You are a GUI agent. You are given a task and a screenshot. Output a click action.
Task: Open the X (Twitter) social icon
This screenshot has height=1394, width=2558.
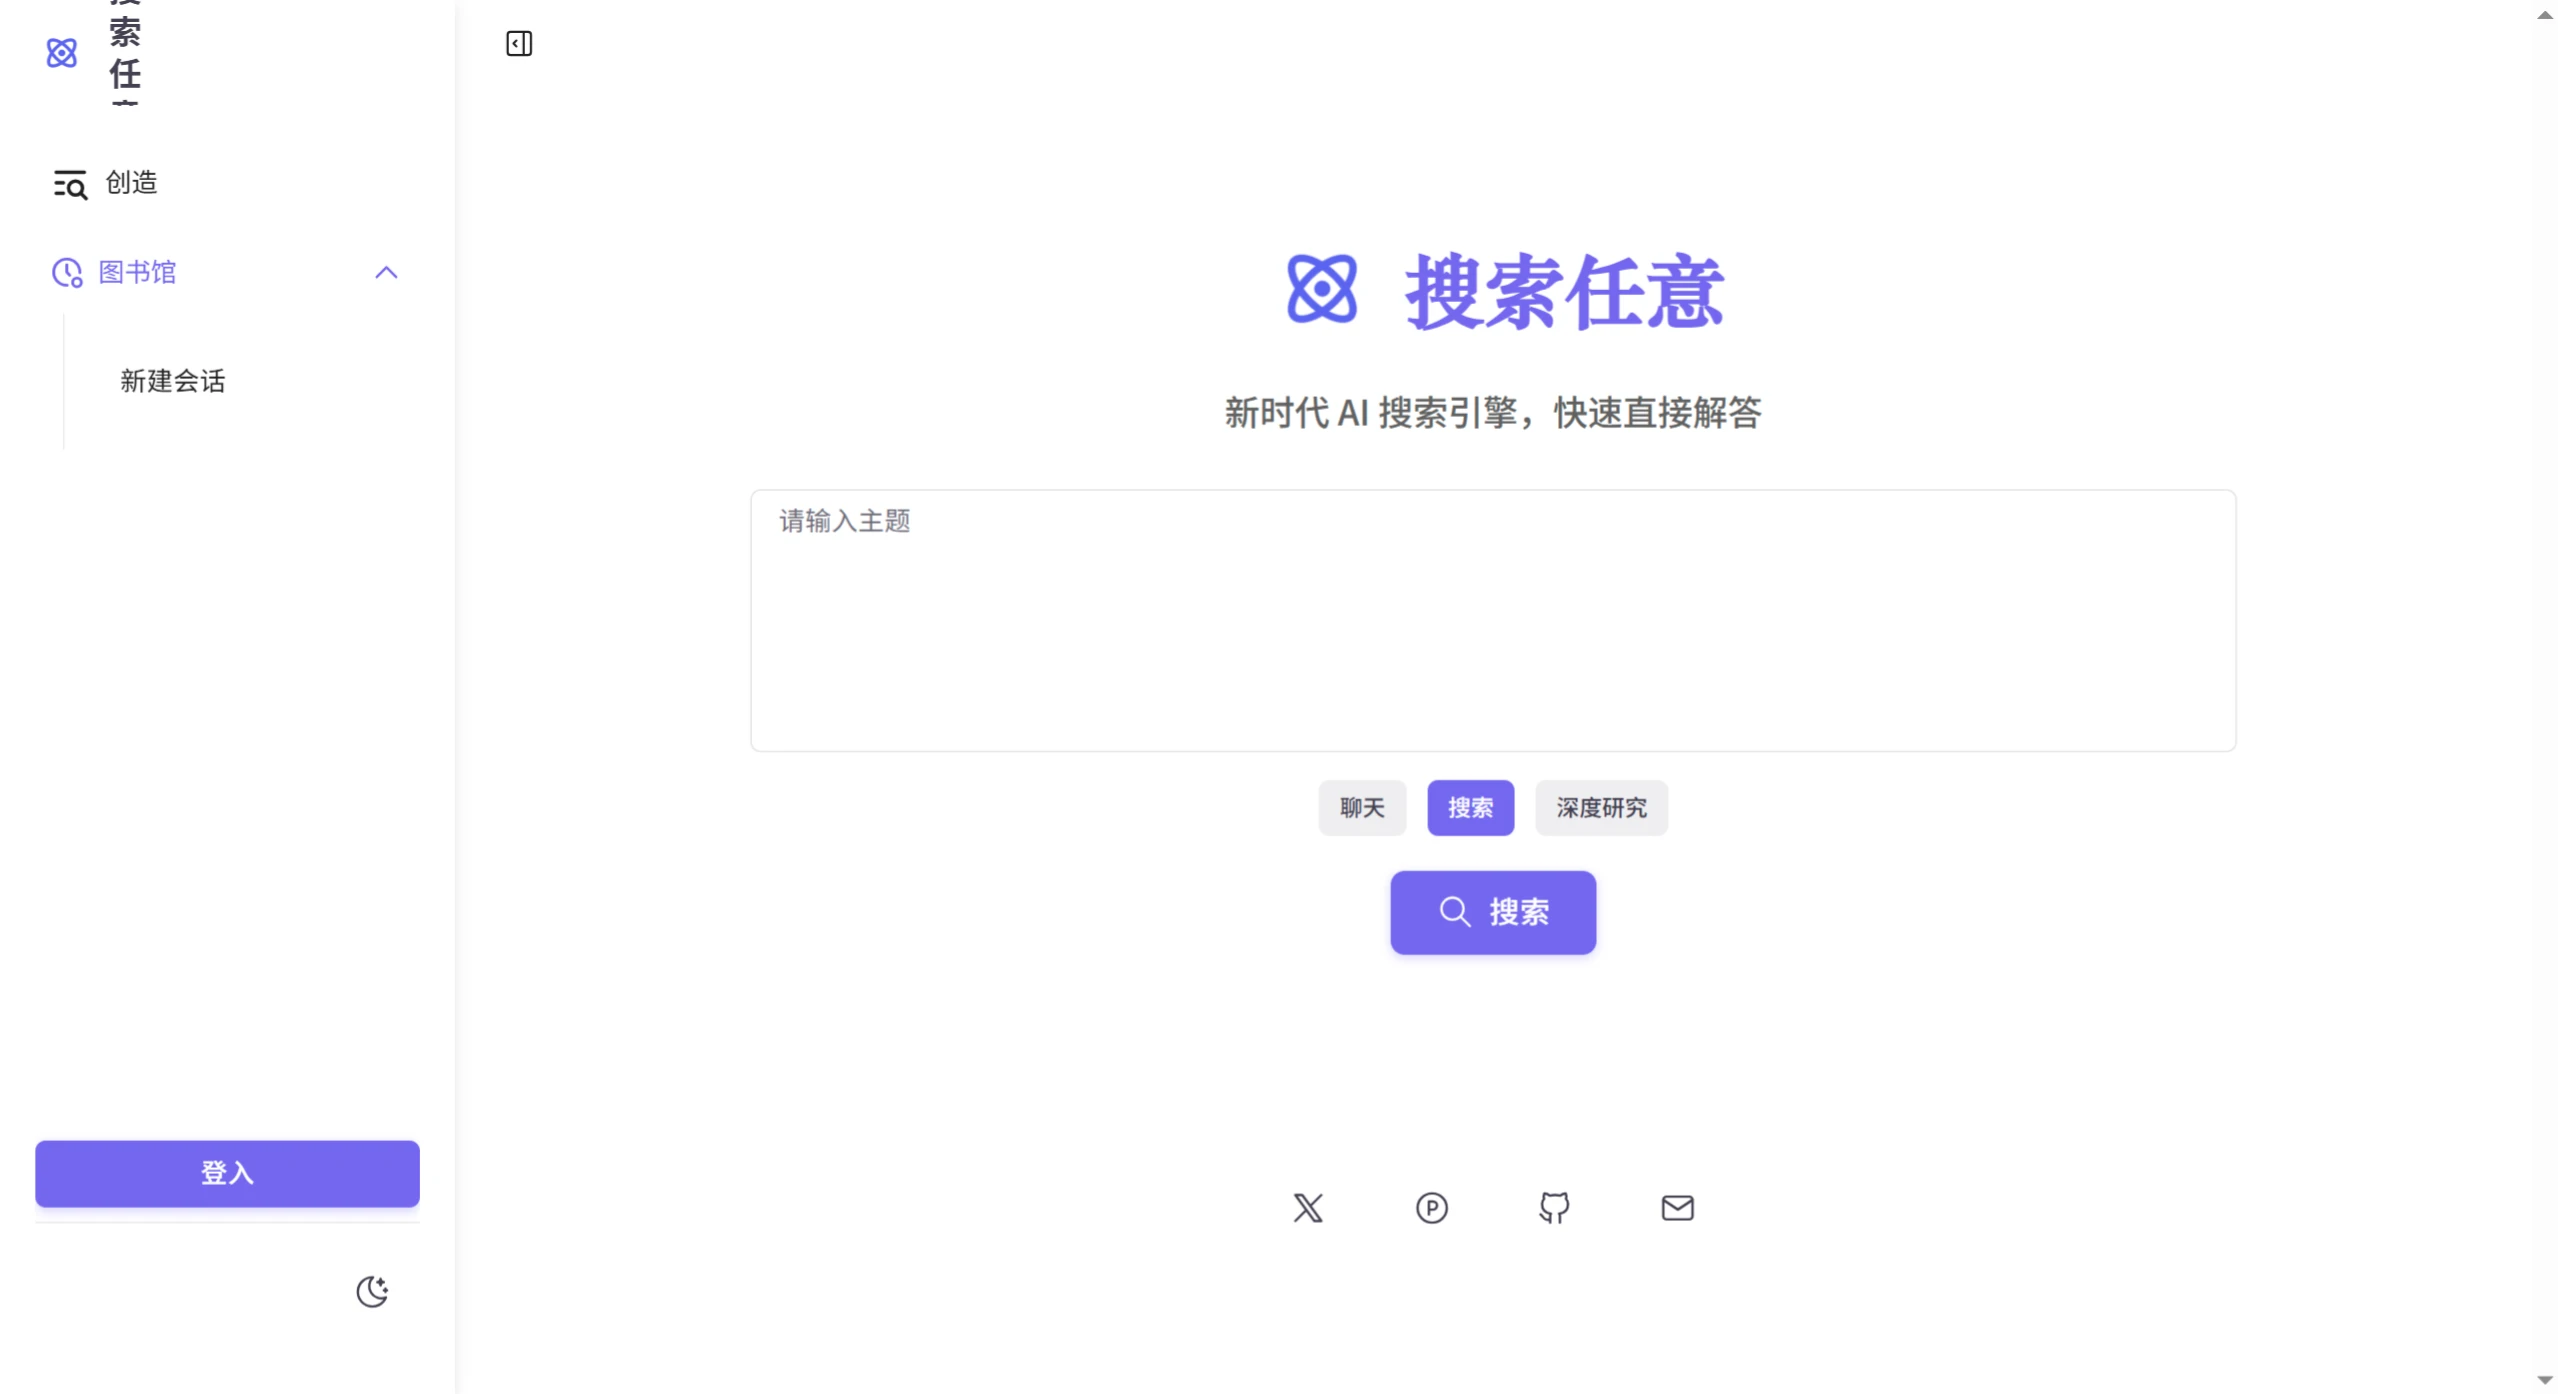click(1307, 1207)
